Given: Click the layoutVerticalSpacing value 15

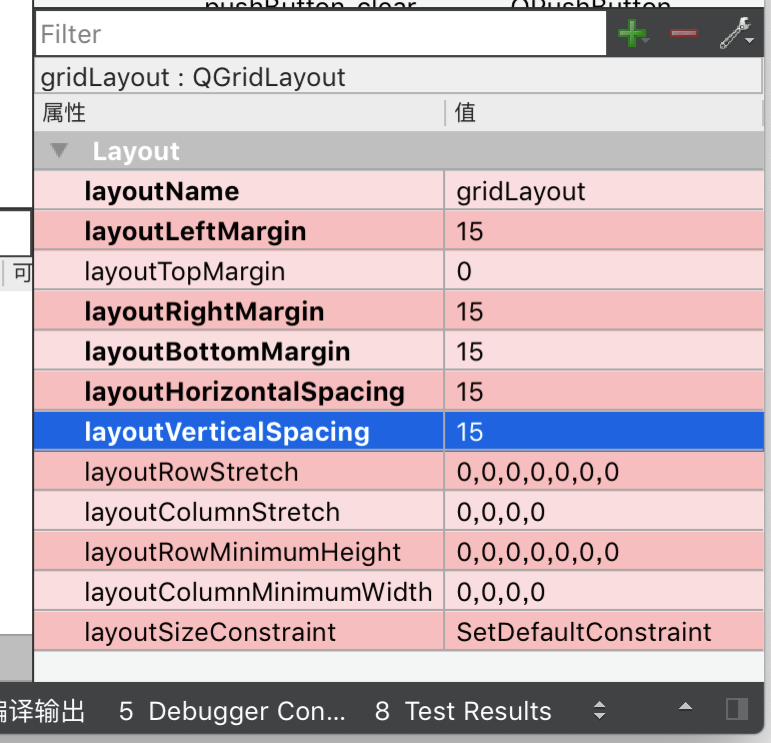Looking at the screenshot, I should [604, 431].
